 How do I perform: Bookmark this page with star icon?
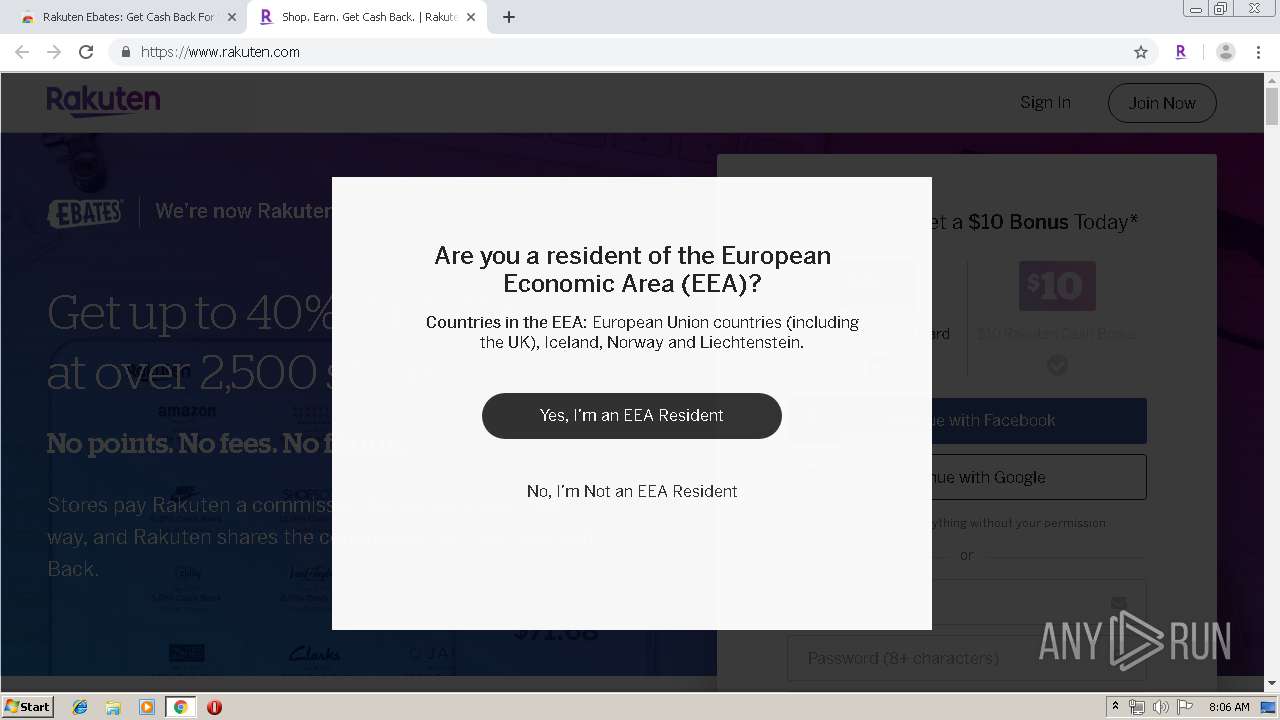1141,52
